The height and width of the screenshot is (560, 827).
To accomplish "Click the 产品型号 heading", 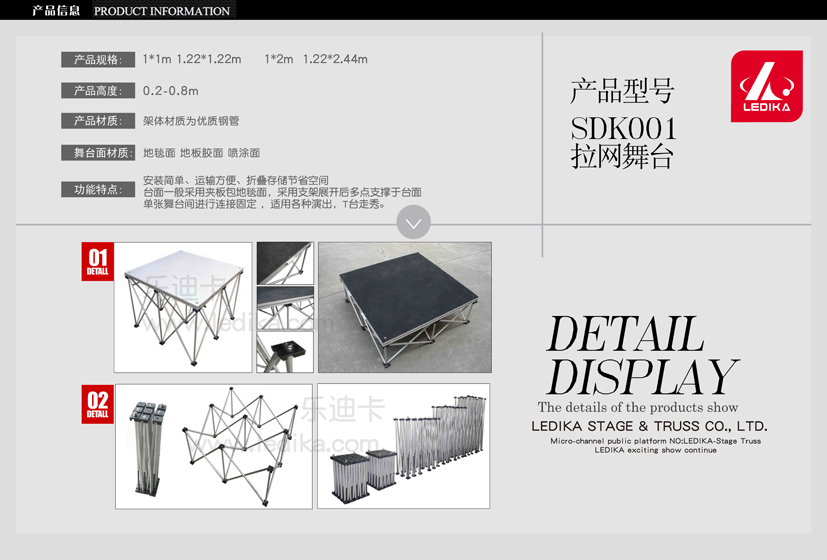I will pos(622,91).
